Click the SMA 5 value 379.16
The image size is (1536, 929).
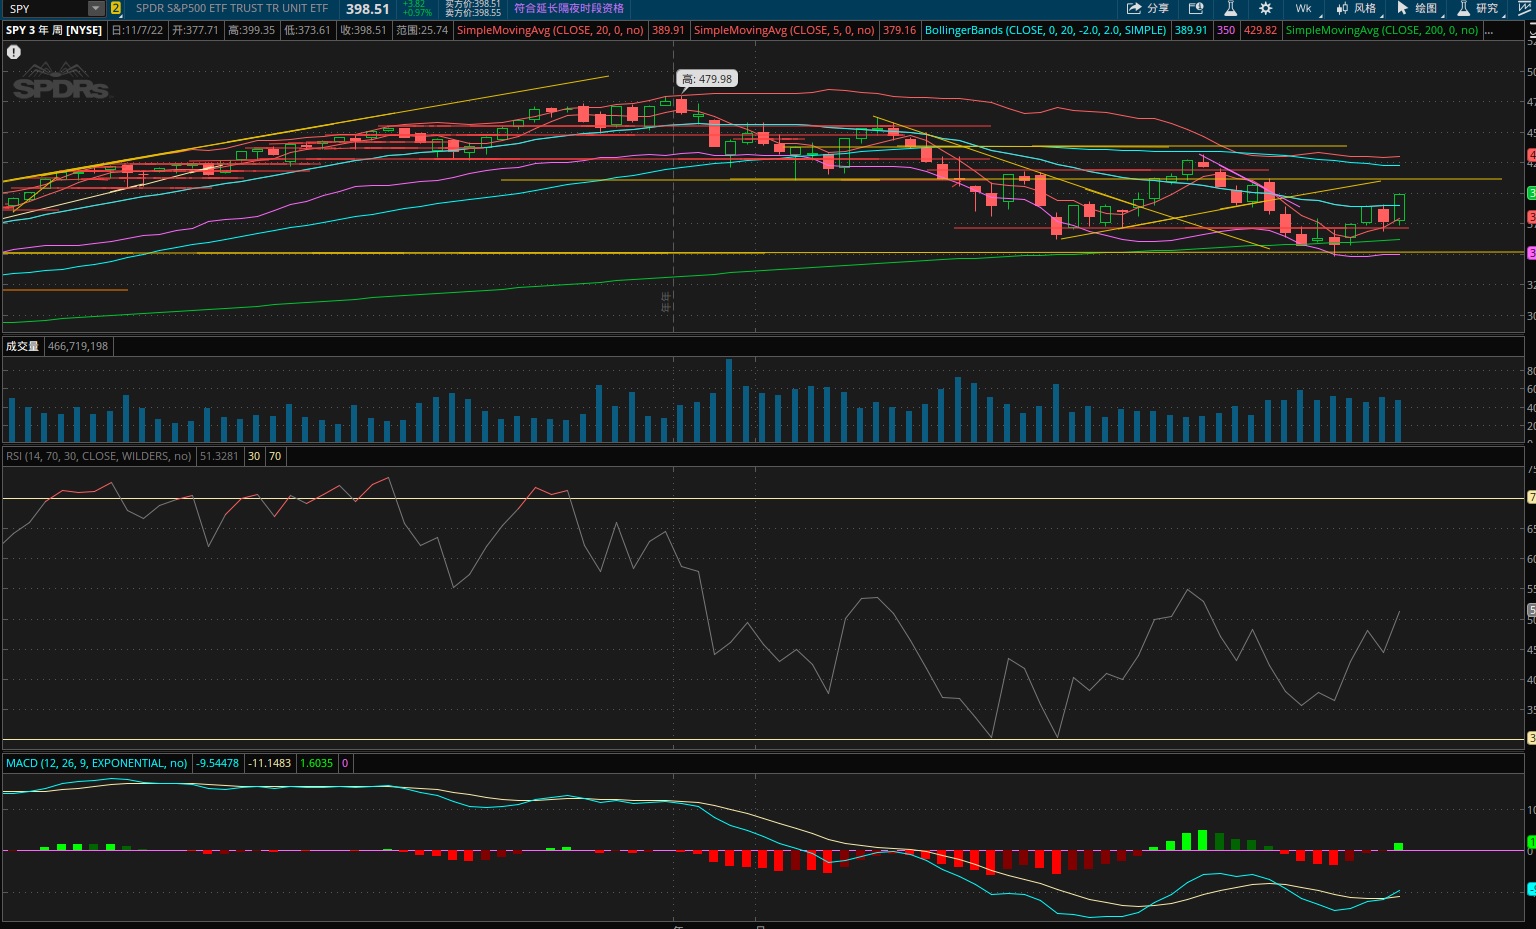899,30
